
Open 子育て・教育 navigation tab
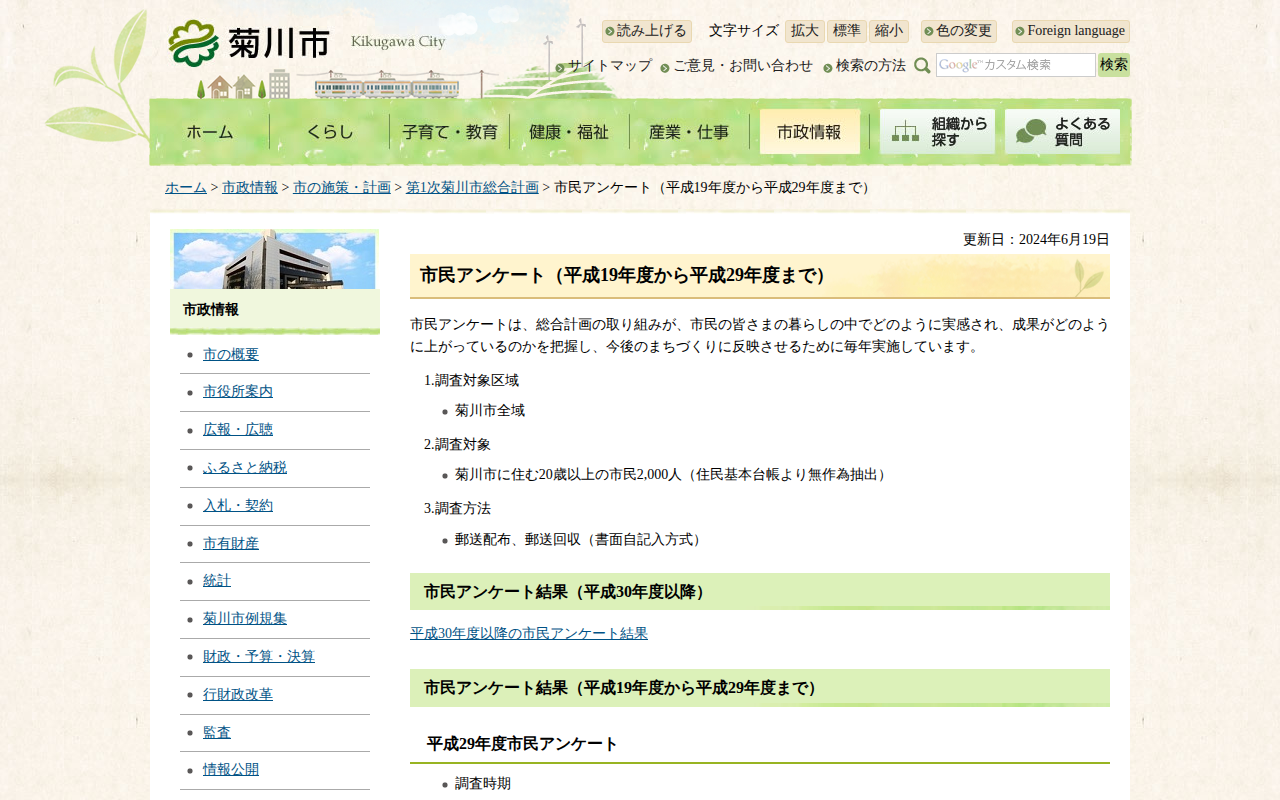[x=450, y=131]
